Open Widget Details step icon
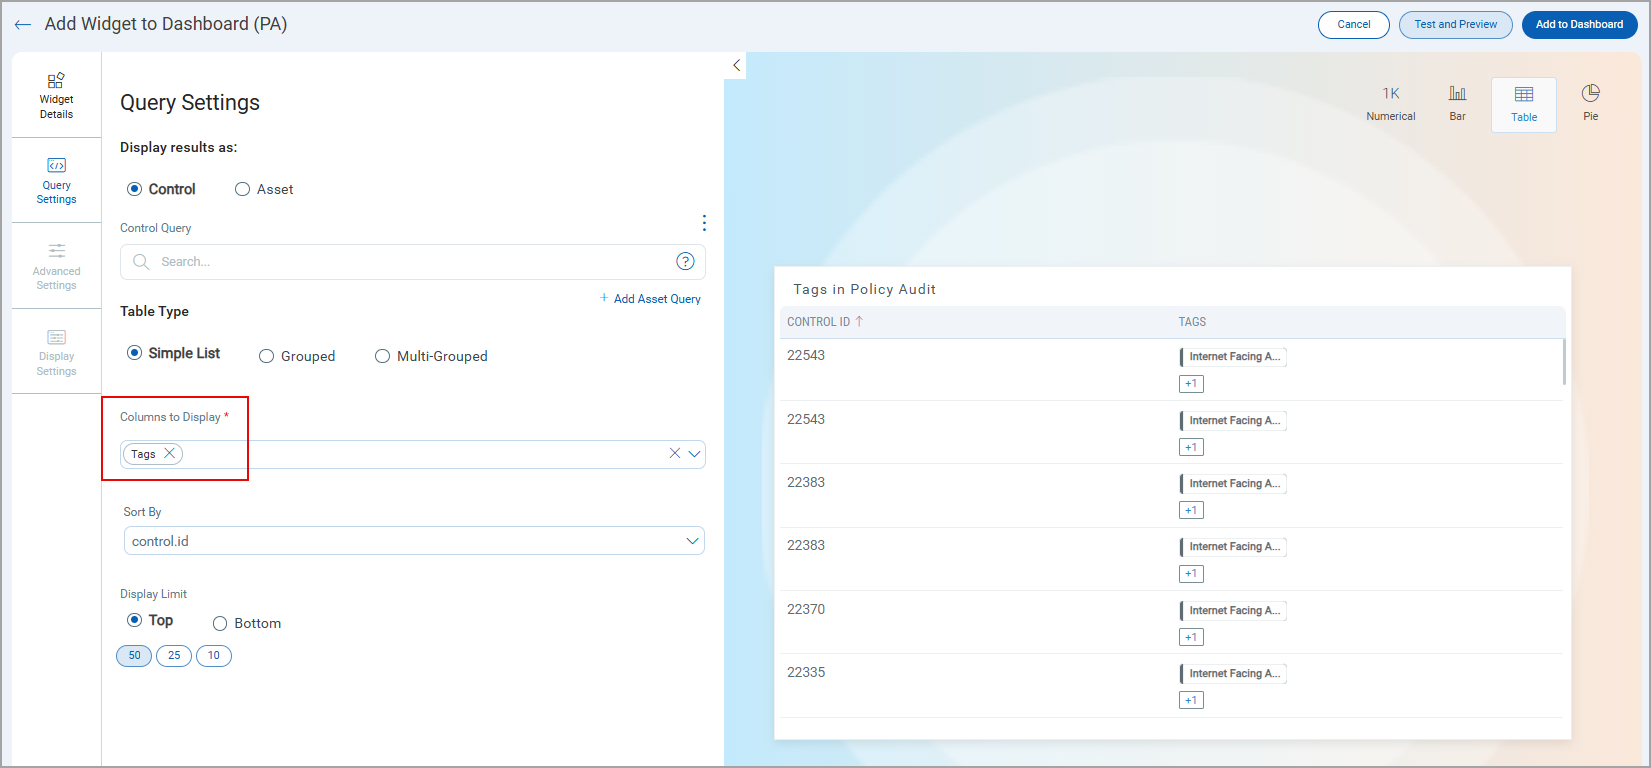Viewport: 1651px width, 768px height. tap(56, 80)
